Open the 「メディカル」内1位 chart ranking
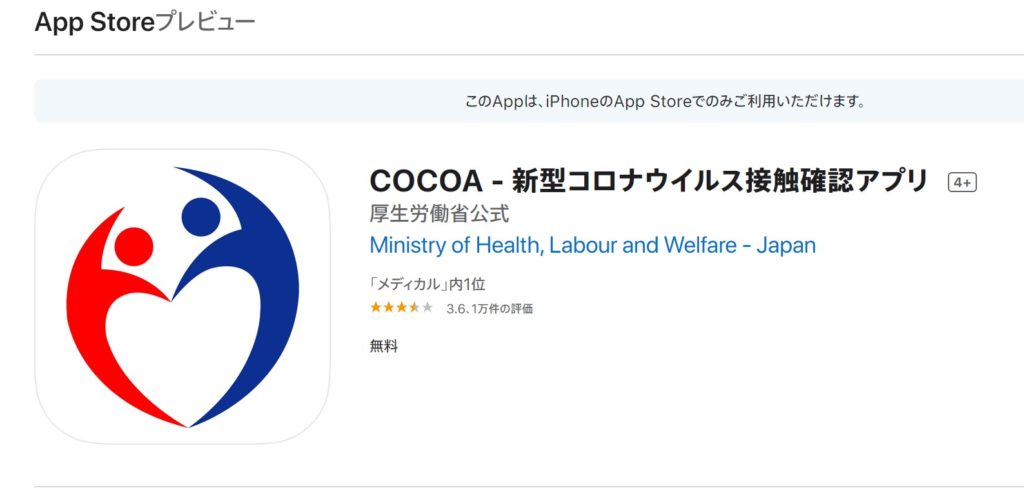1024x497 pixels. coord(427,284)
